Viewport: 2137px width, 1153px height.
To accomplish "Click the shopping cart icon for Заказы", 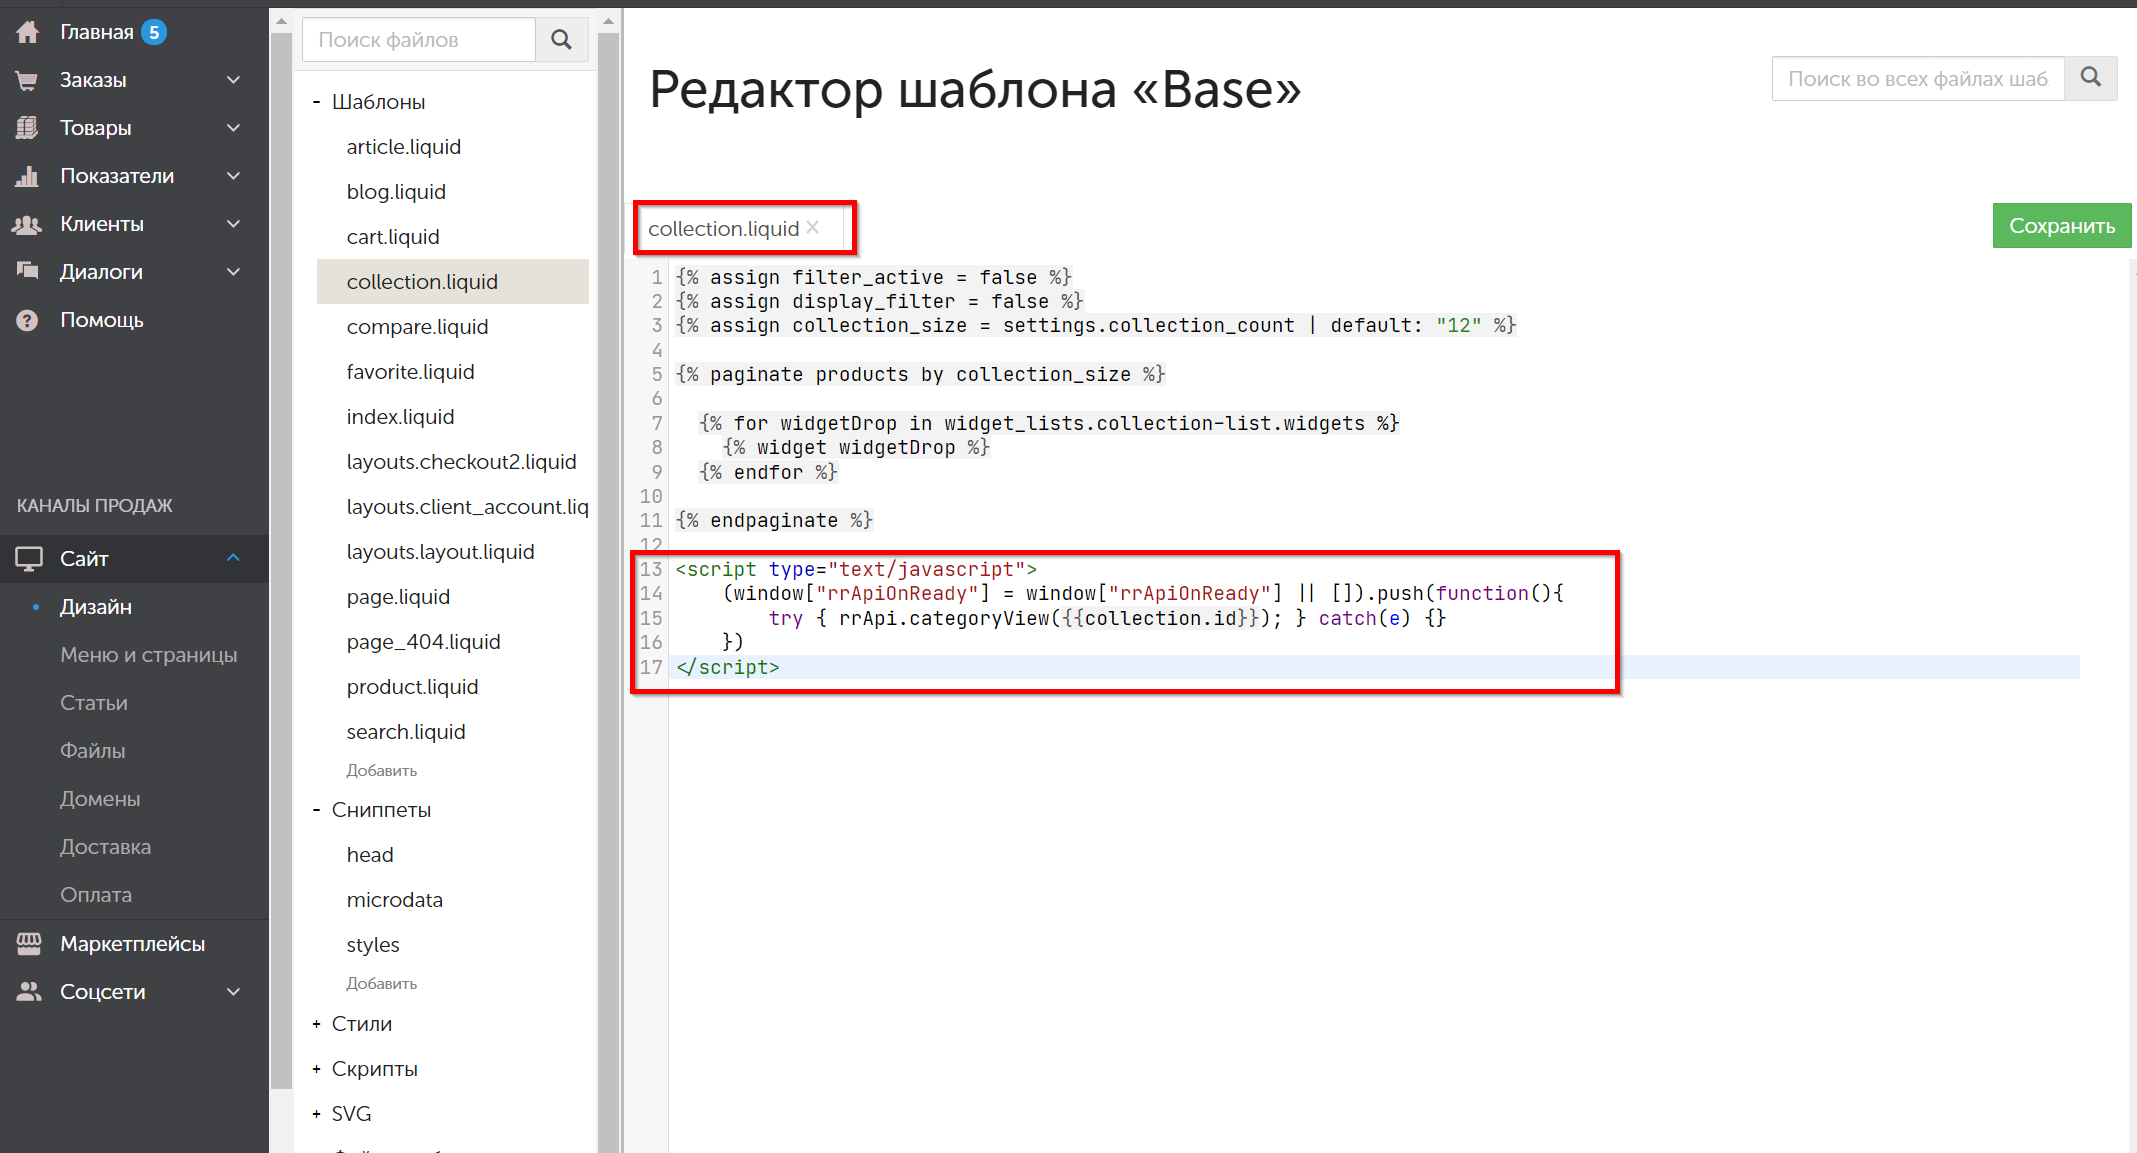I will click(27, 80).
